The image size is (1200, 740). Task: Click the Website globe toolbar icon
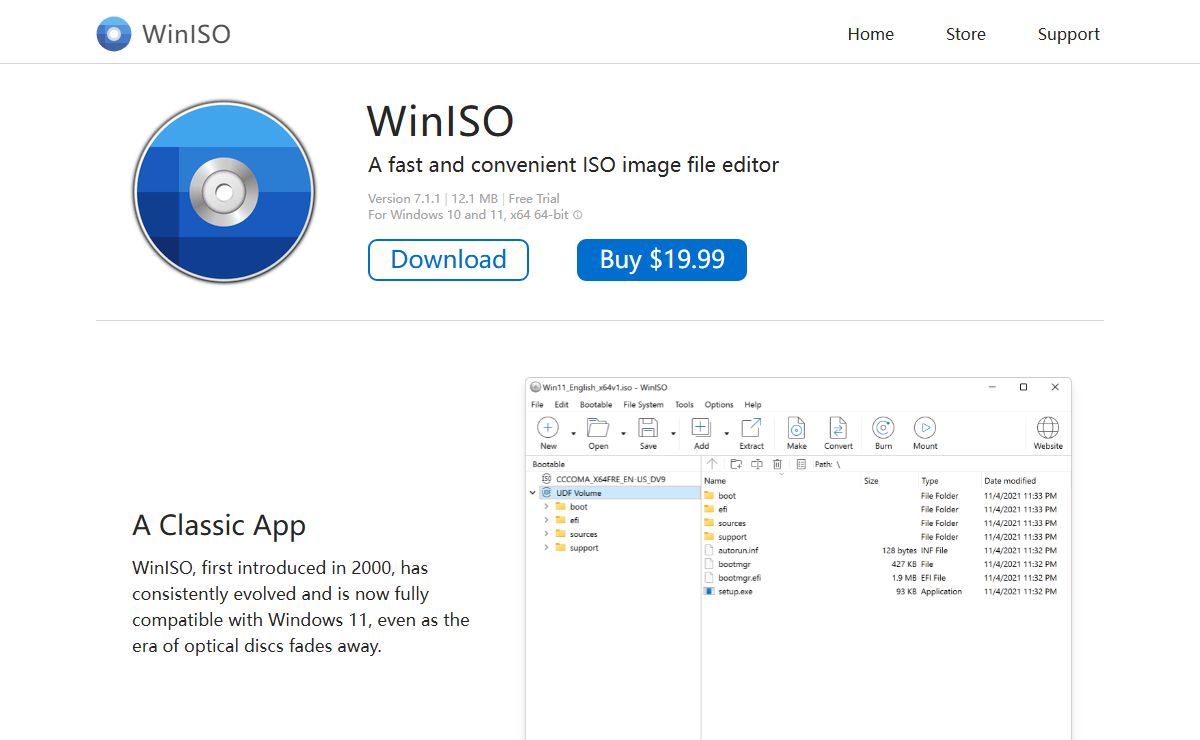(1048, 427)
